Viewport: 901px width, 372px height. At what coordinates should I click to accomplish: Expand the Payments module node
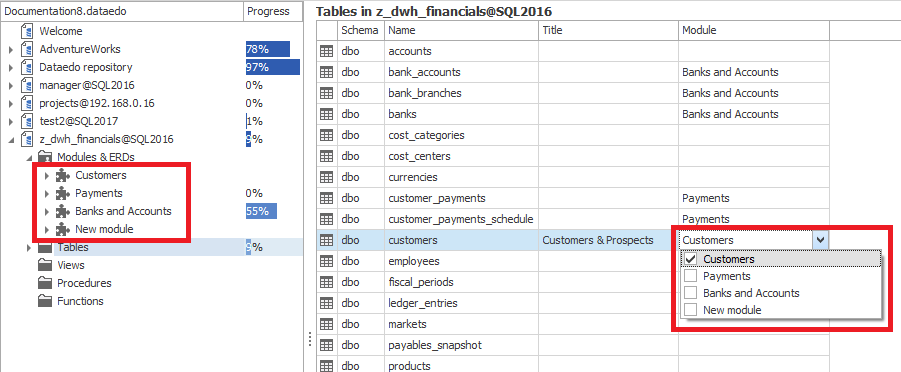click(x=47, y=193)
